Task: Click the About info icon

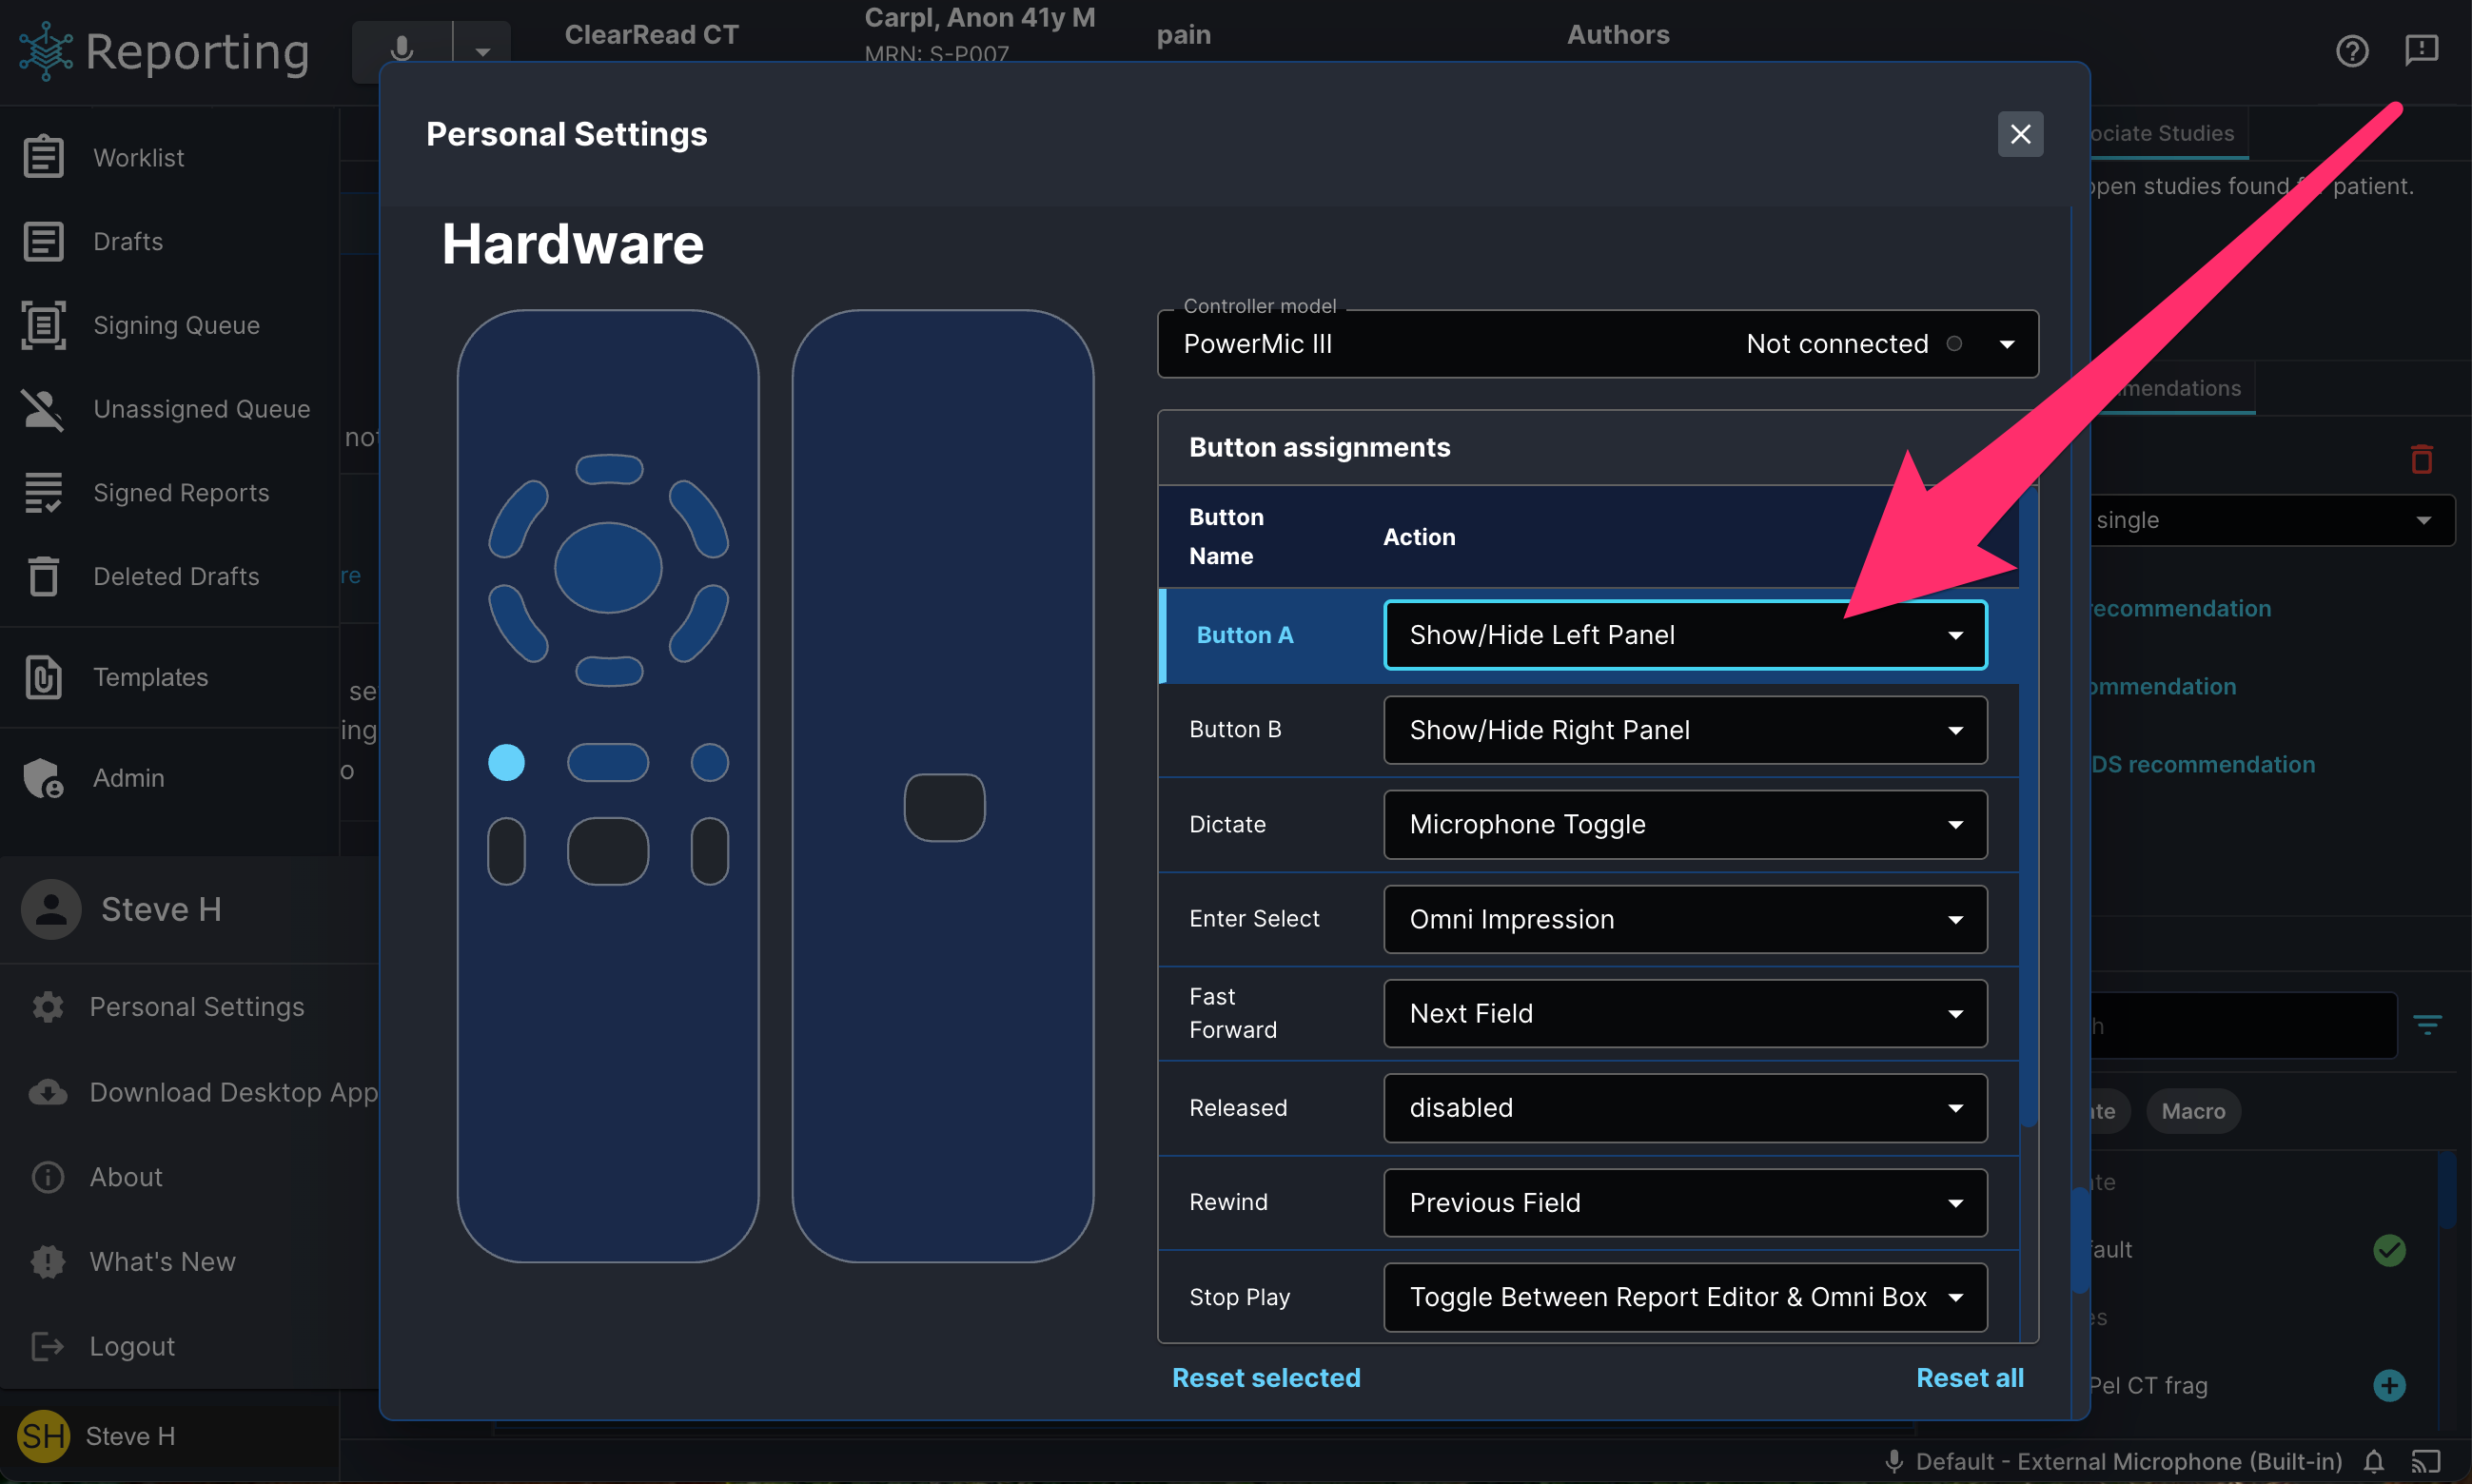Action: [x=48, y=1177]
